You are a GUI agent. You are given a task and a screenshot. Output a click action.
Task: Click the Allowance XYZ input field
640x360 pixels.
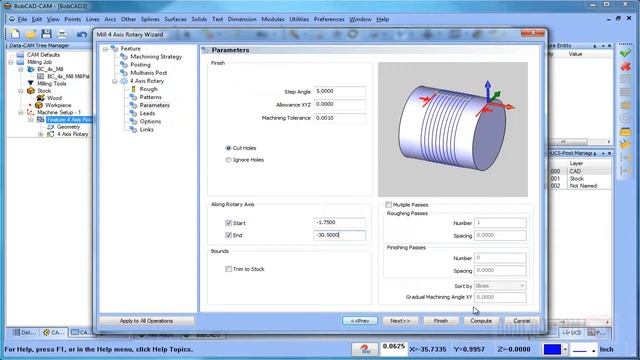click(x=340, y=104)
